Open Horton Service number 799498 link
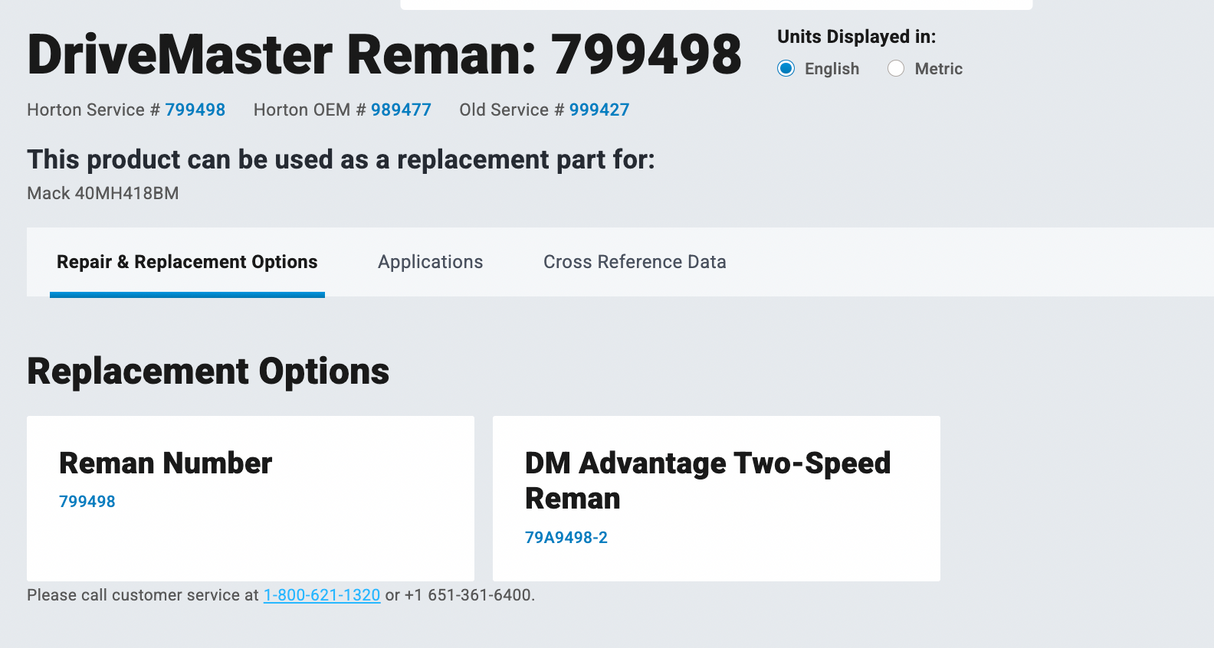Screen dimensions: 1214x648 (x=195, y=110)
